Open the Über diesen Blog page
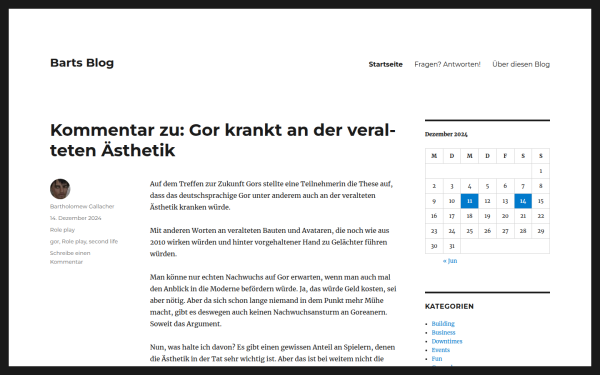The image size is (600, 375). coord(521,64)
